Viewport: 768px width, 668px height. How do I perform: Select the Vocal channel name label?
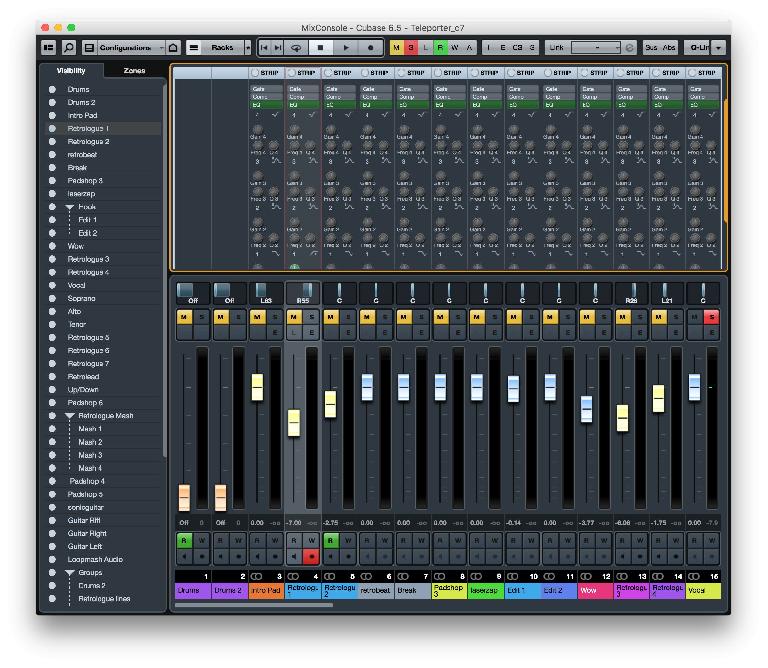[703, 591]
